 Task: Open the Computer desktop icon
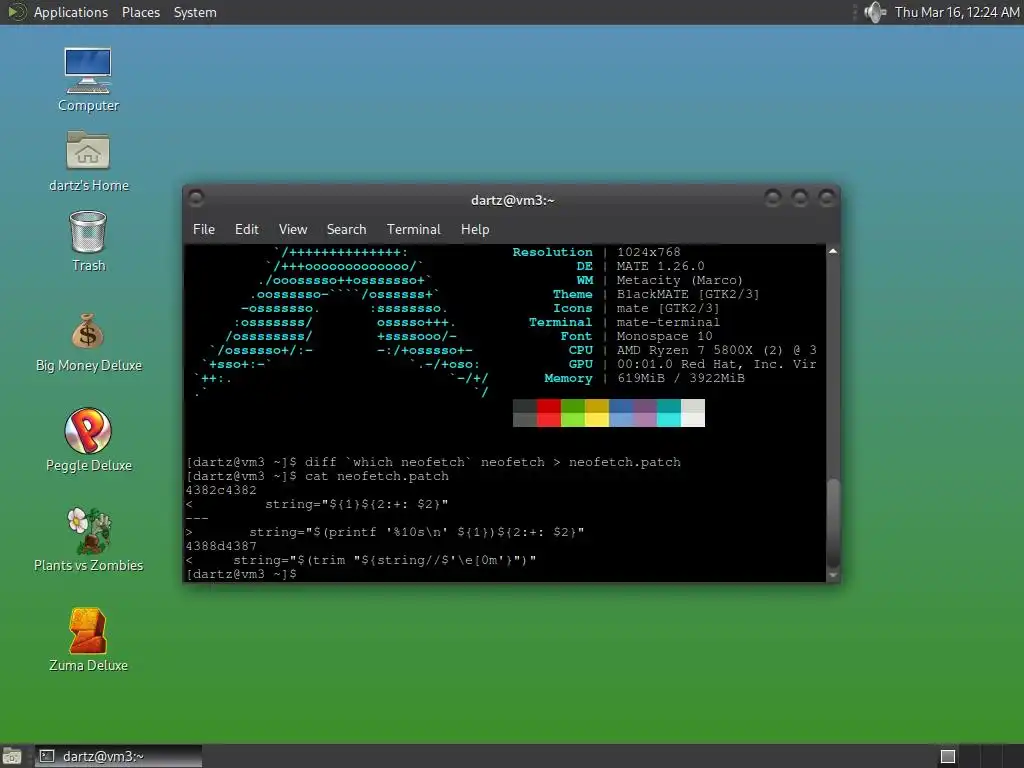(88, 71)
